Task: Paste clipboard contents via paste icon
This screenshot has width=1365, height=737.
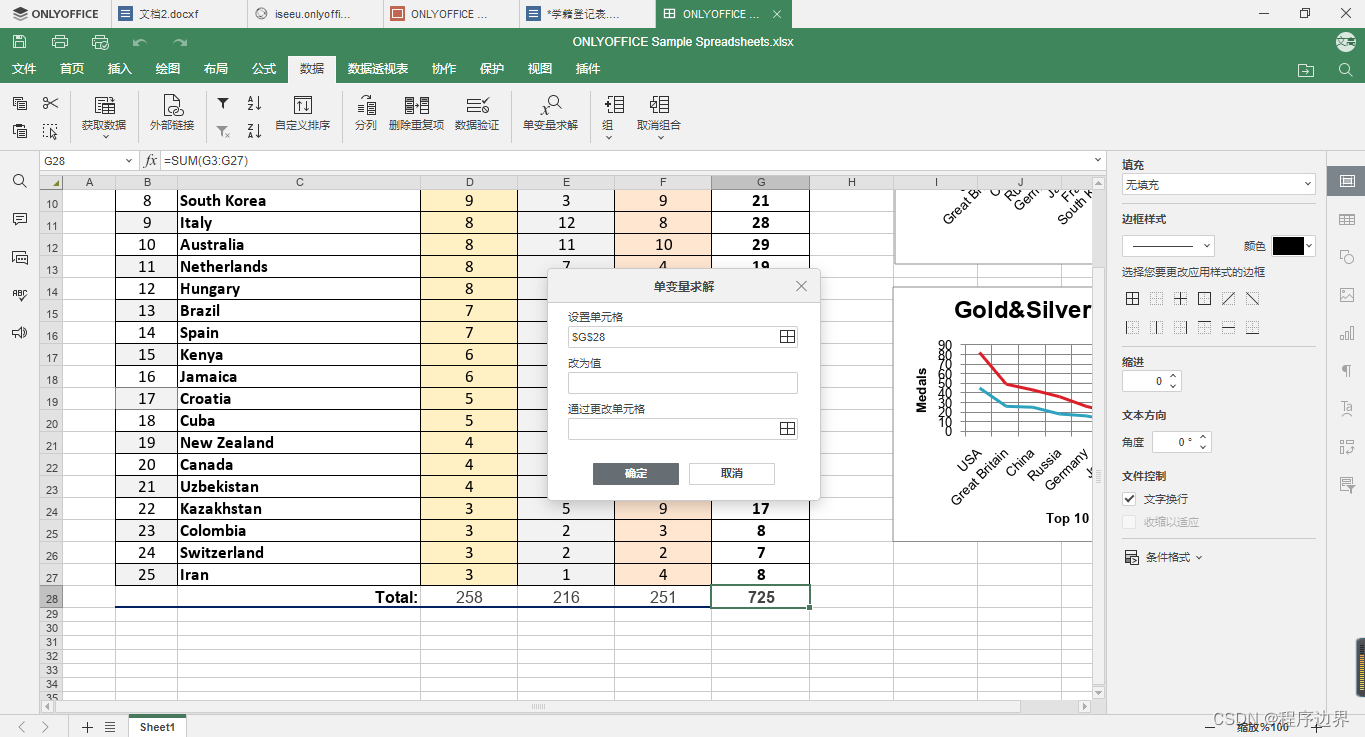Action: pyautogui.click(x=20, y=131)
